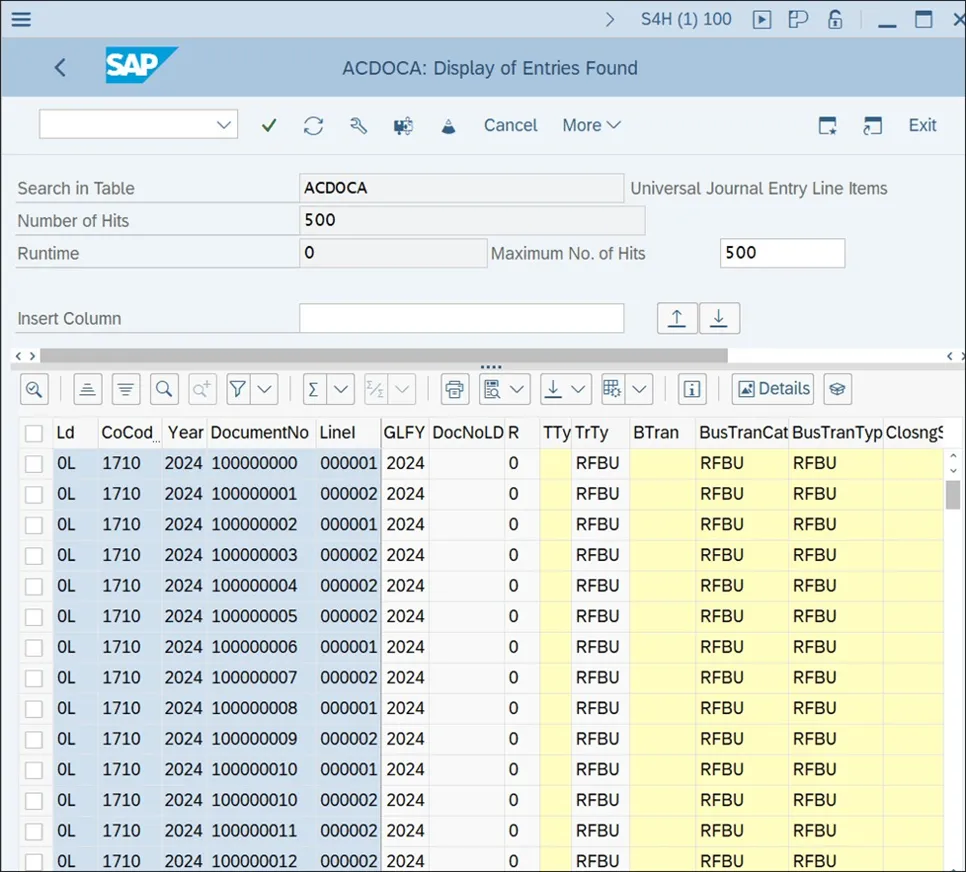
Task: Expand the title bar chevron arrow
Action: coord(610,20)
